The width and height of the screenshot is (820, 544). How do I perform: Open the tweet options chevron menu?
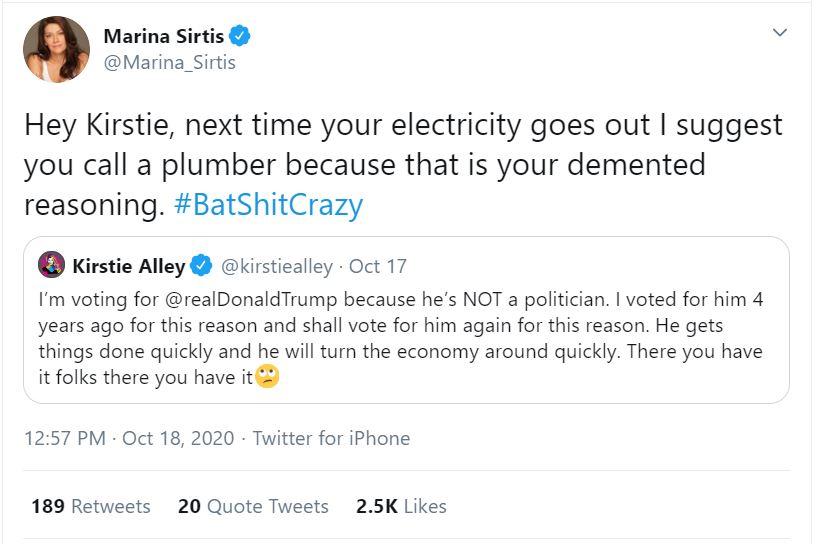coord(781,33)
